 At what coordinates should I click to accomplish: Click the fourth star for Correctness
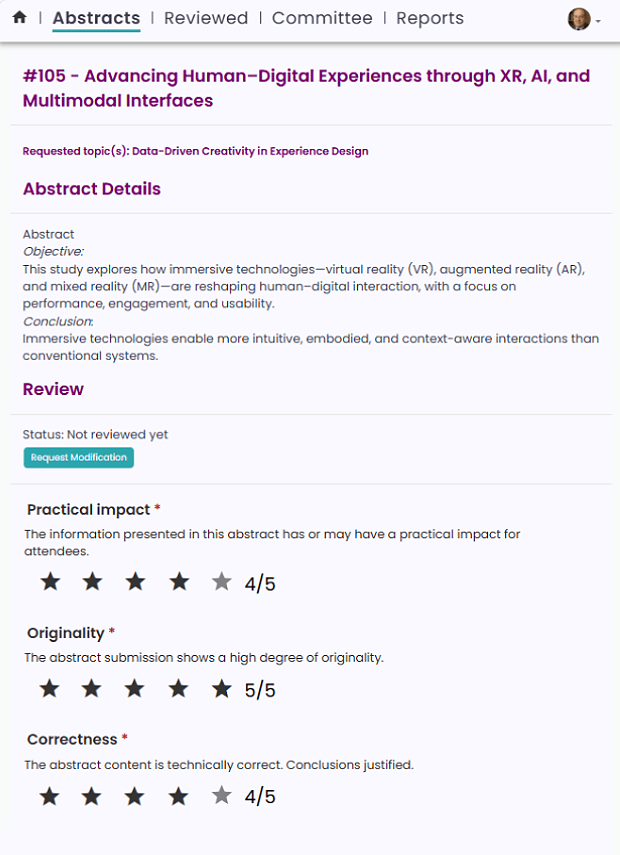click(x=178, y=795)
